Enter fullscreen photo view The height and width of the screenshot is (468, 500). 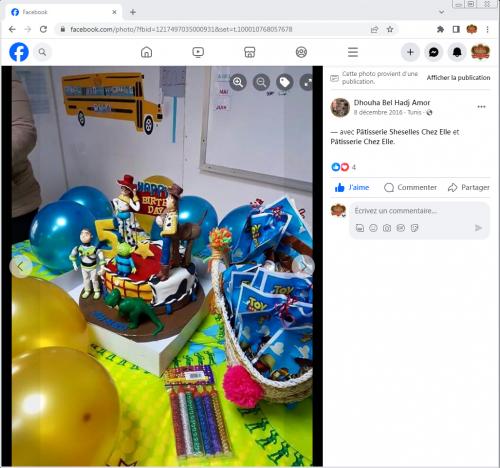(307, 82)
